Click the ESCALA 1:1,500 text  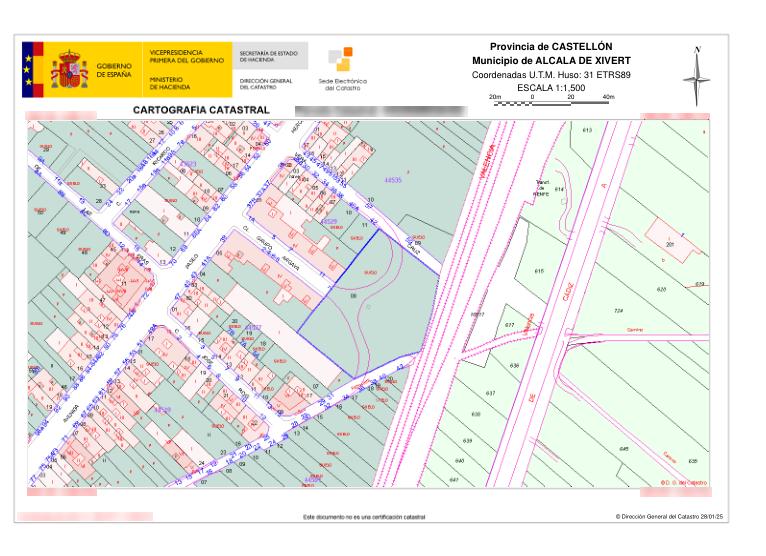pos(551,88)
